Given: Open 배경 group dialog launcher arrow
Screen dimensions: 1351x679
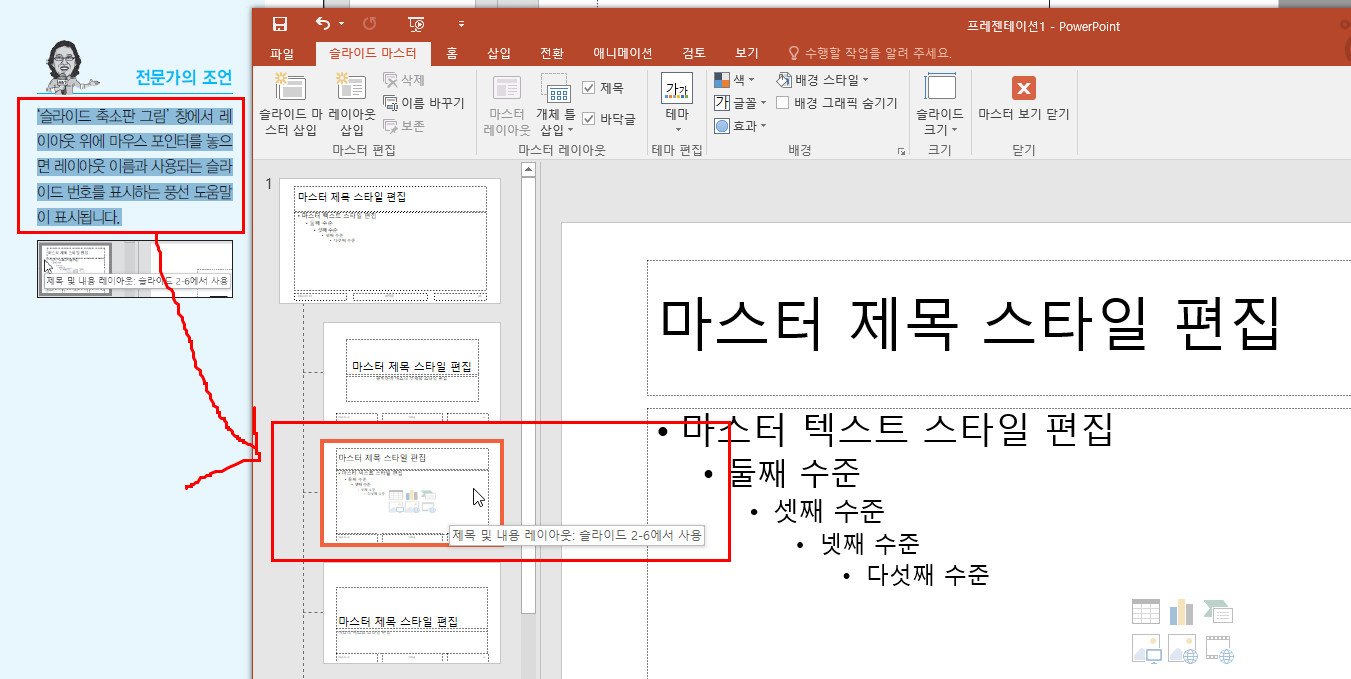Looking at the screenshot, I should coord(901,151).
